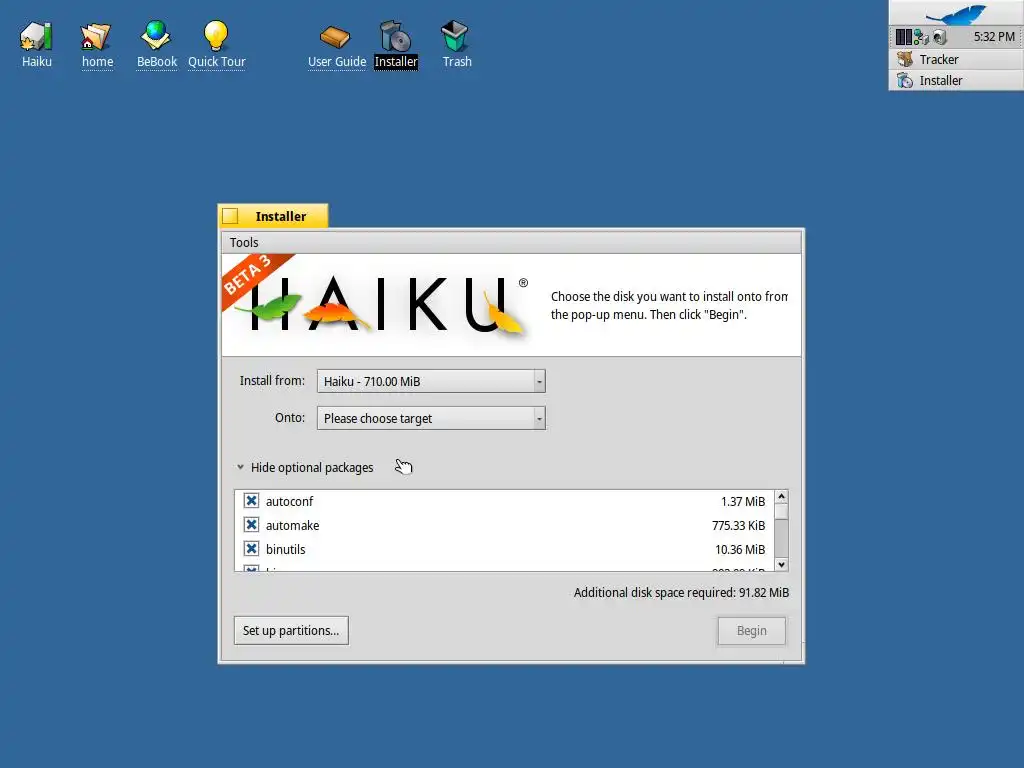Click the package list scrollbar thumb
1024x768 pixels.
coord(781,513)
